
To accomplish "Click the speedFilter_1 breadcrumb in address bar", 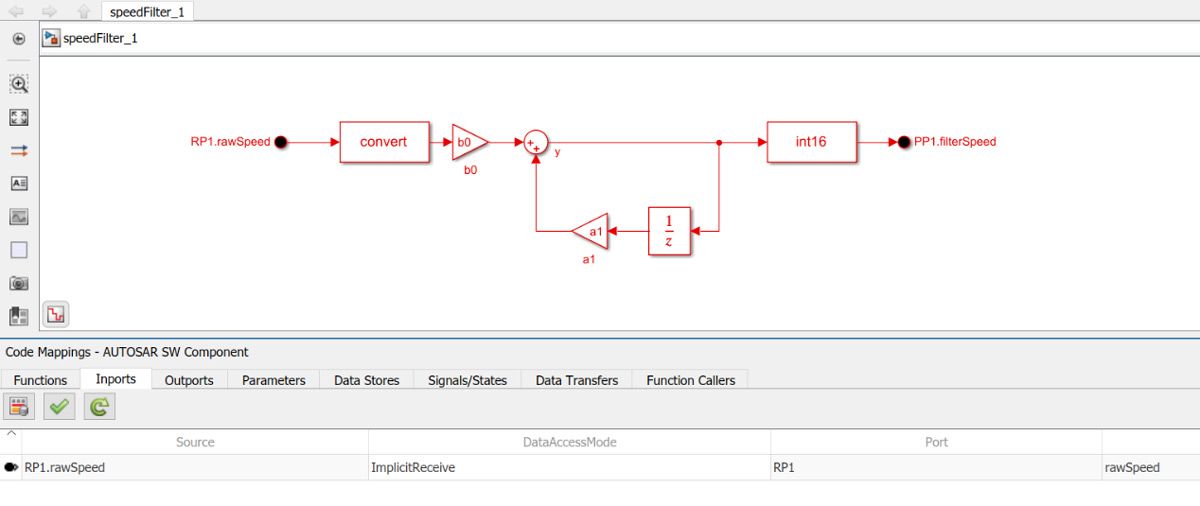I will pyautogui.click(x=99, y=38).
